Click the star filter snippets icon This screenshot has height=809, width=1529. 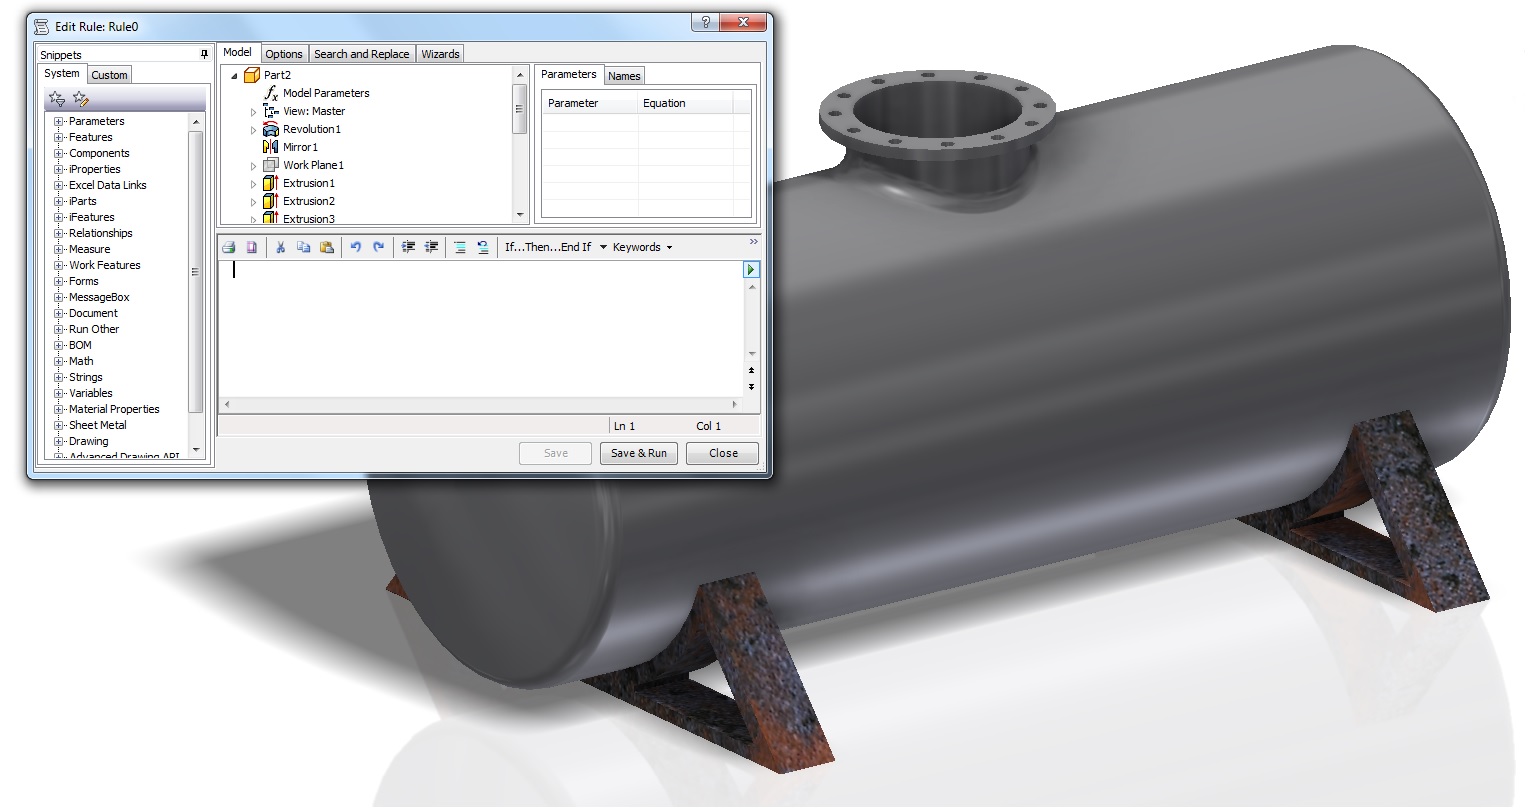coord(57,99)
